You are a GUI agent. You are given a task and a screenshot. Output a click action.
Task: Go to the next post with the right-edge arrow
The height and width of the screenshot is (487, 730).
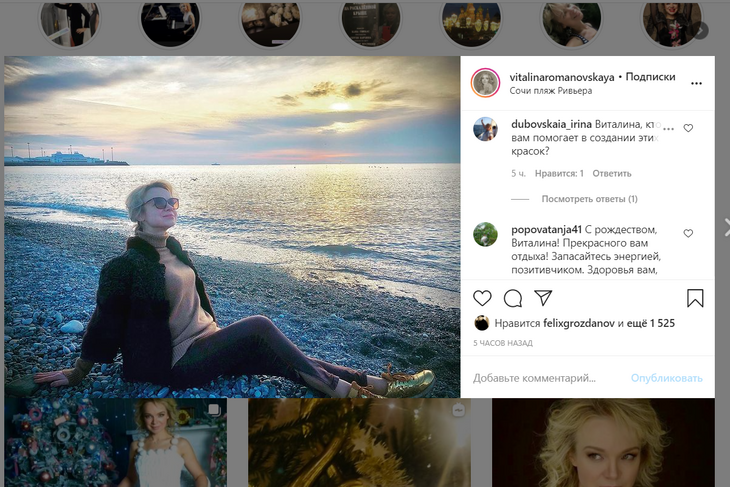(x=726, y=227)
